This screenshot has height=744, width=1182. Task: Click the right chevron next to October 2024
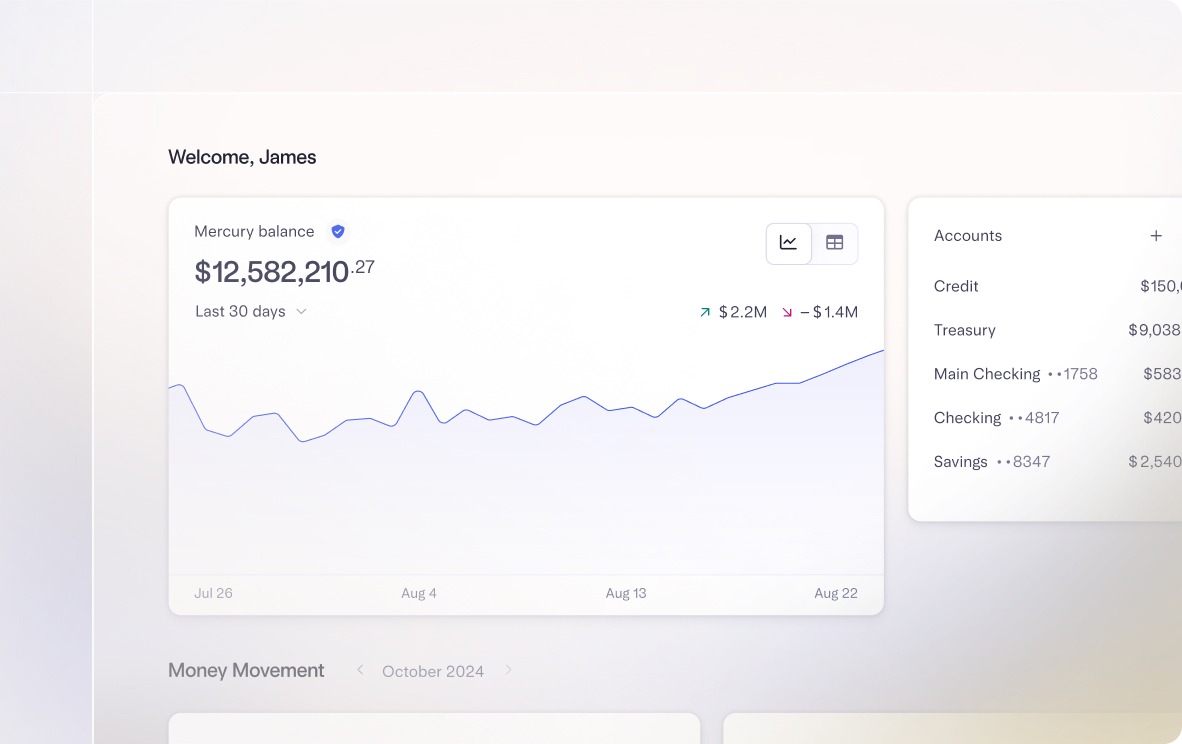[508, 670]
